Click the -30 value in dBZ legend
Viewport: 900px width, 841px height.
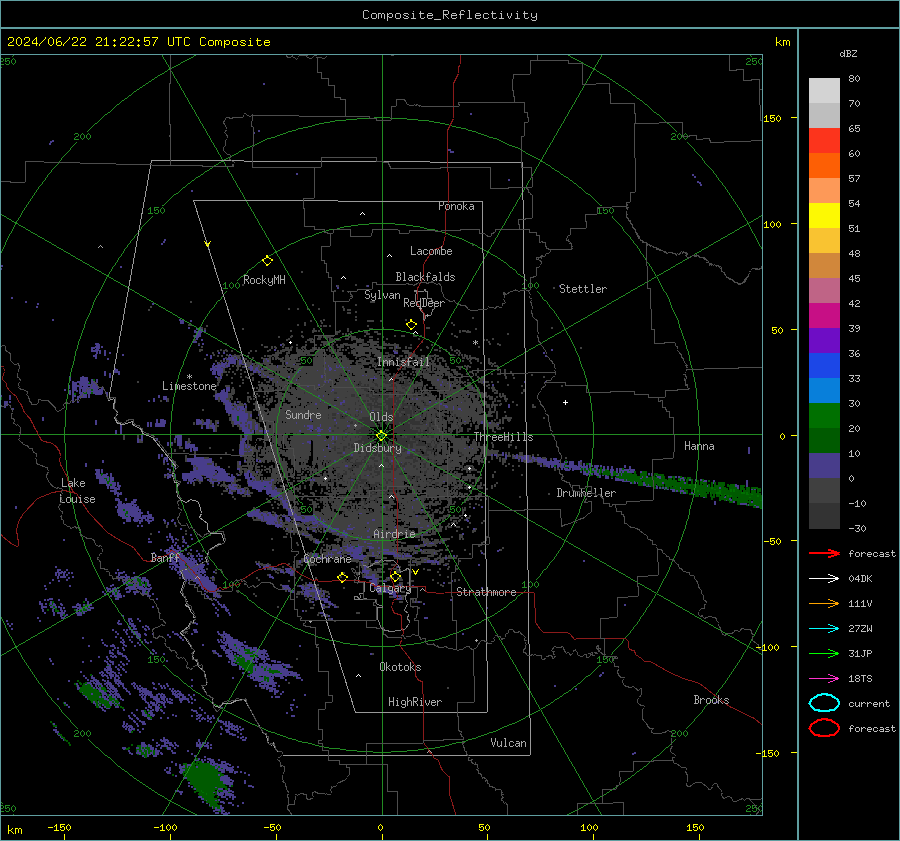click(858, 528)
